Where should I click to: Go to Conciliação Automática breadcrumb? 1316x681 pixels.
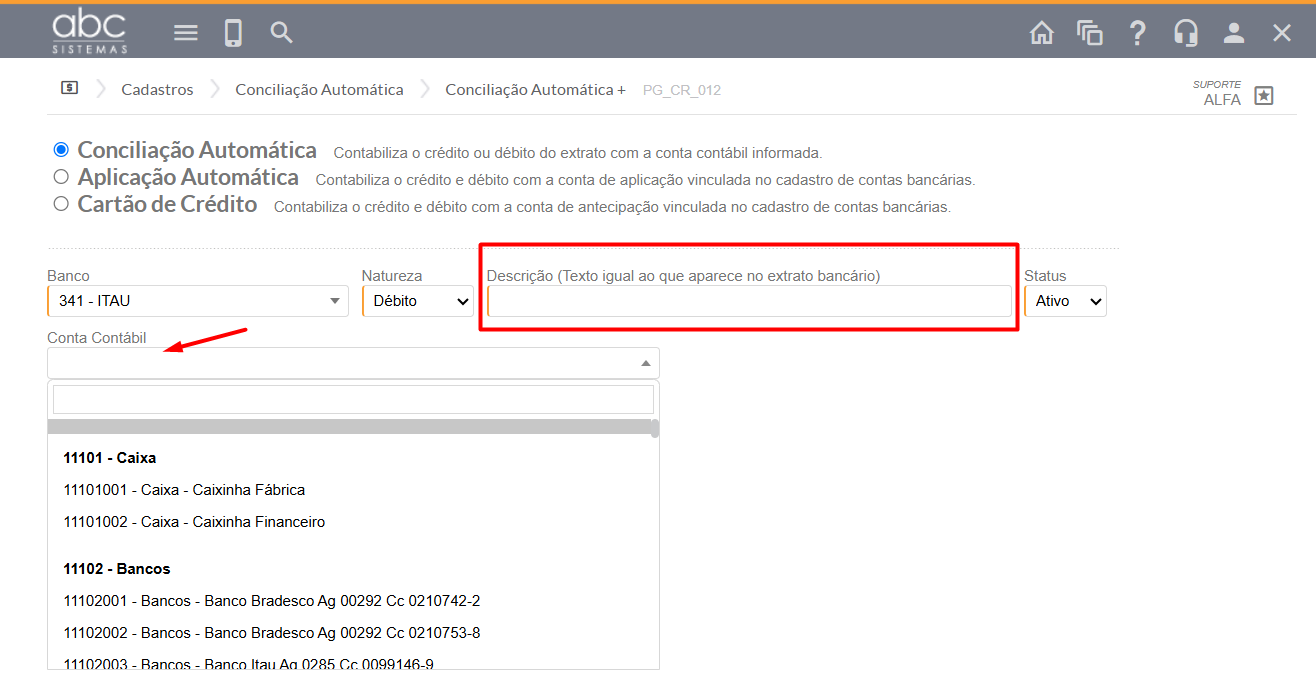coord(319,90)
